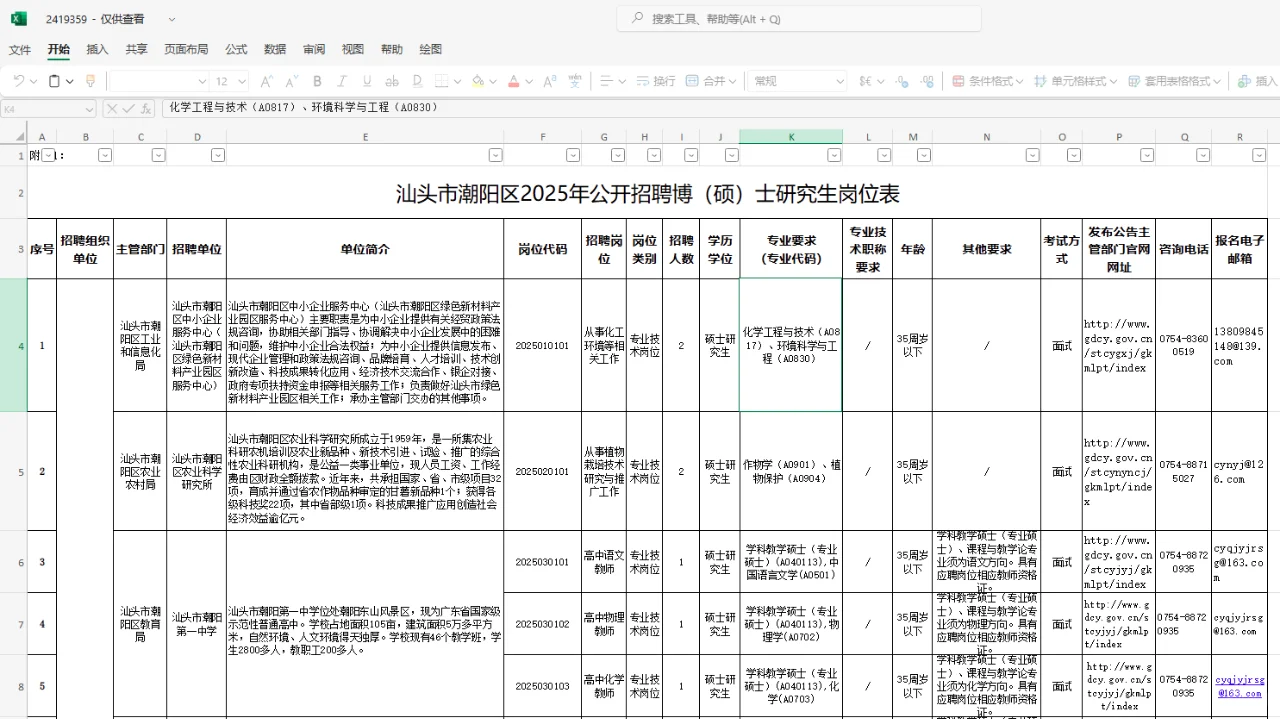The height and width of the screenshot is (719, 1280).
Task: Apply italic formatting
Action: pyautogui.click(x=340, y=80)
